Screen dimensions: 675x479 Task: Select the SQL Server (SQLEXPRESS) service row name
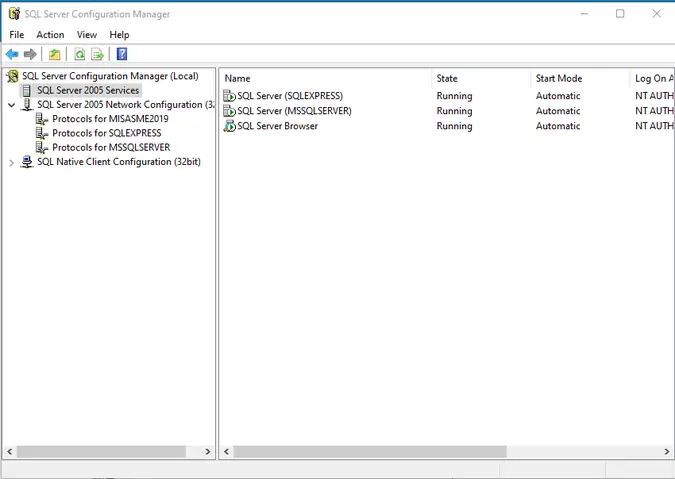point(290,96)
